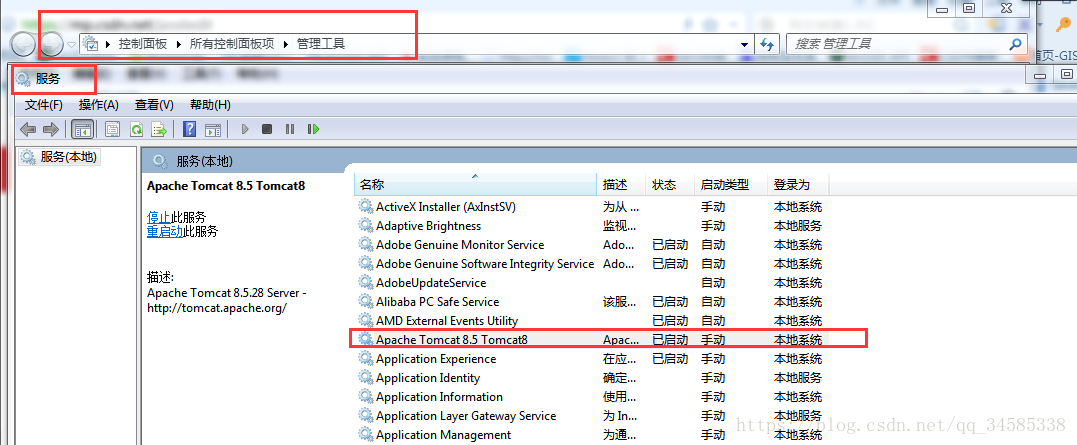Open the 查看(V) menu

[x=154, y=105]
